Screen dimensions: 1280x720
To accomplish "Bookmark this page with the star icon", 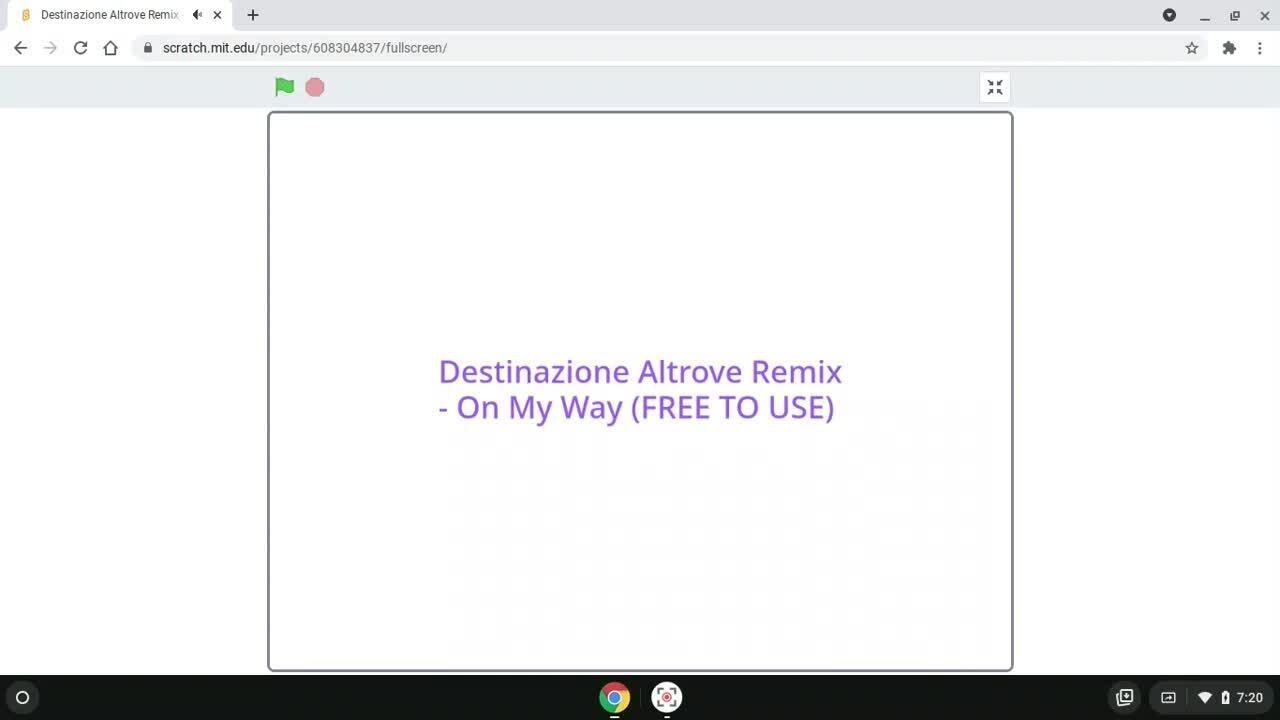I will (x=1191, y=48).
